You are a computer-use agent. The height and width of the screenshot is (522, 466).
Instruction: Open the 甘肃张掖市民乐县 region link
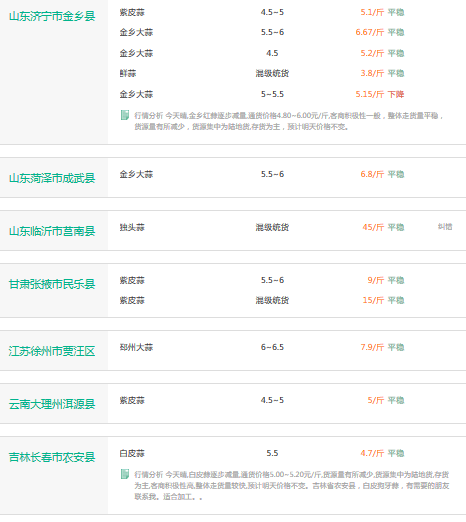(52, 284)
